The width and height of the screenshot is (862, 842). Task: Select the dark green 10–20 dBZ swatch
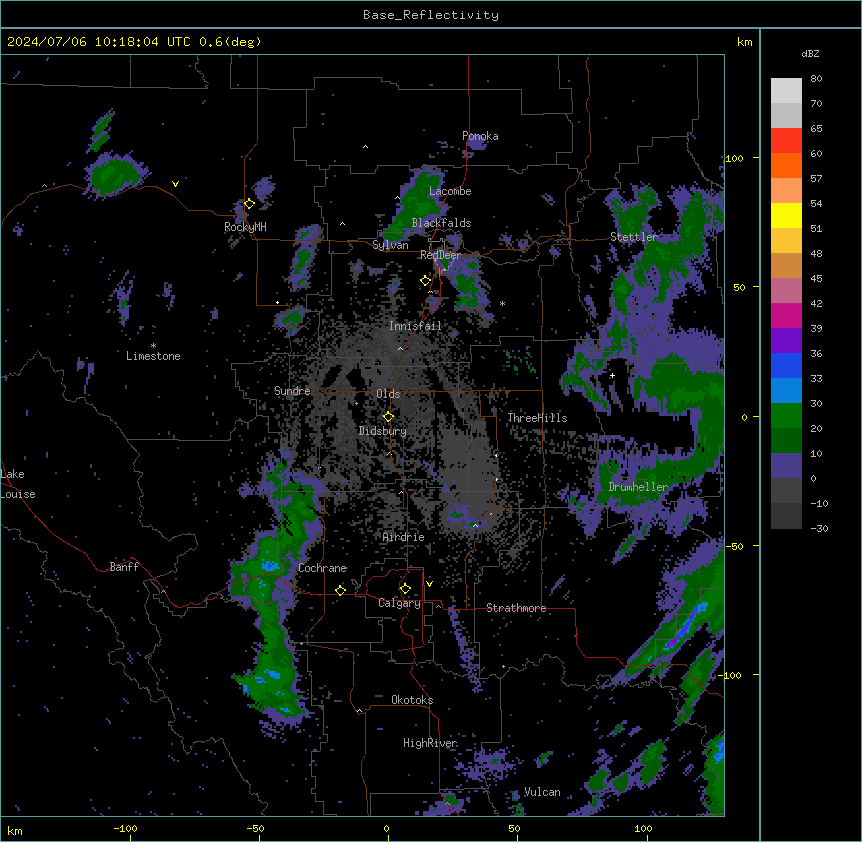(786, 441)
